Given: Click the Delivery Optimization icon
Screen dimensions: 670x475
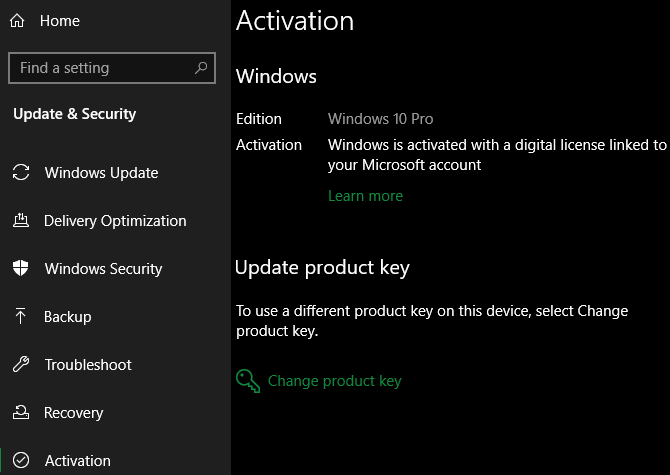Looking at the screenshot, I should pos(20,221).
